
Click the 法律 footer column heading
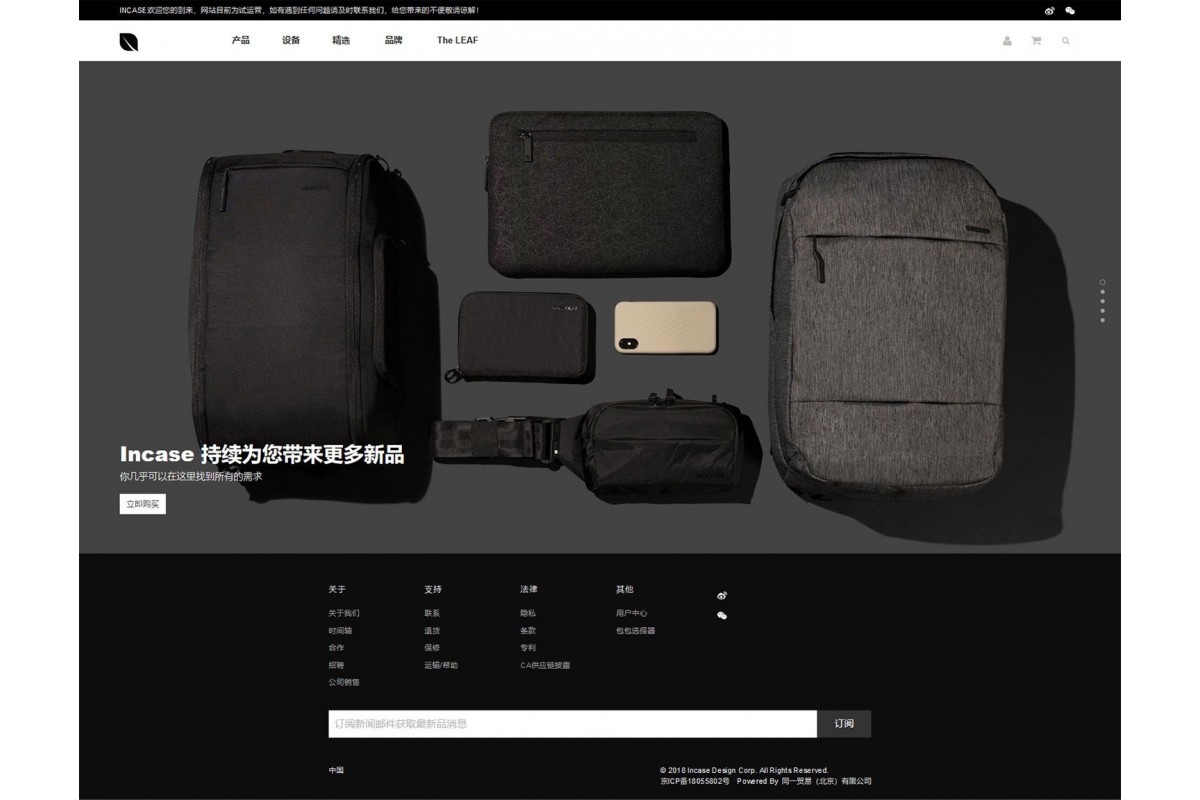(x=529, y=589)
